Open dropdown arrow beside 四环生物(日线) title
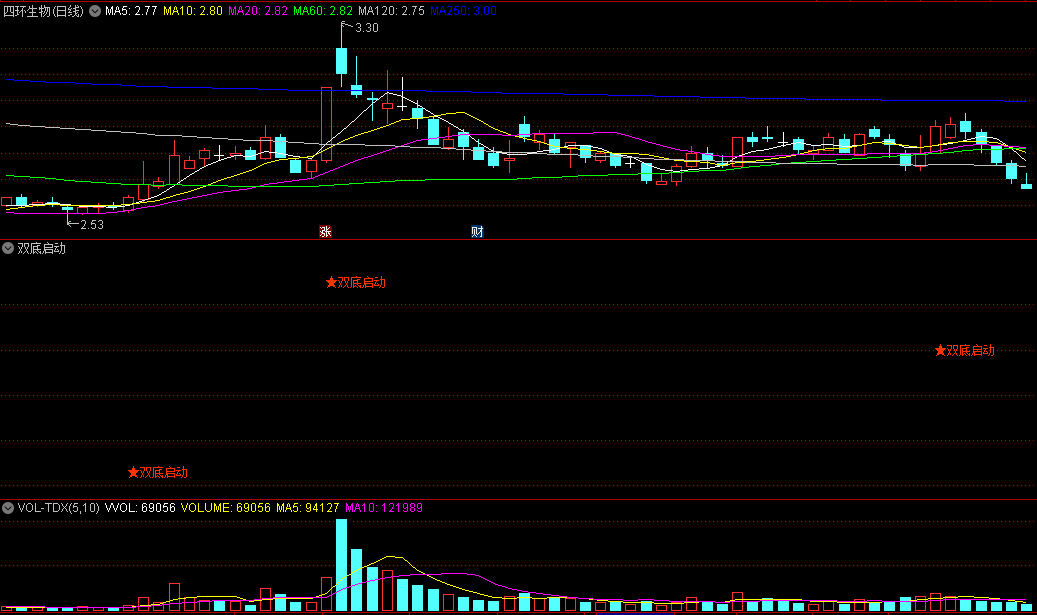Image resolution: width=1037 pixels, height=615 pixels. [95, 11]
